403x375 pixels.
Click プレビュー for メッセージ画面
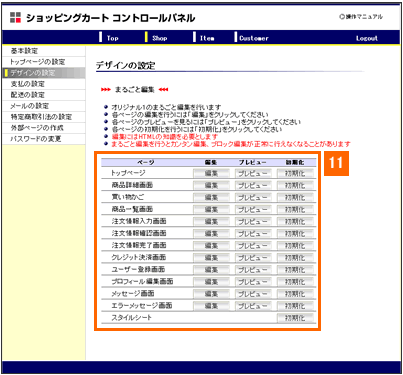point(253,294)
